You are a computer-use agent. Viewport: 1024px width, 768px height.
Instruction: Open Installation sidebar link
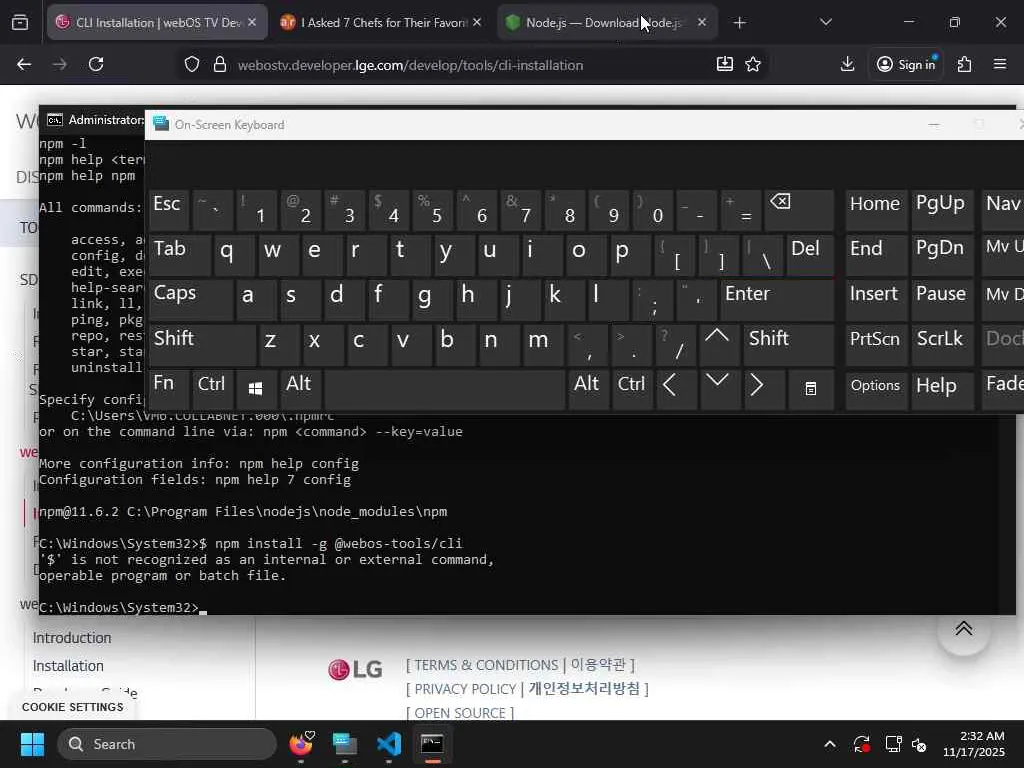point(69,665)
